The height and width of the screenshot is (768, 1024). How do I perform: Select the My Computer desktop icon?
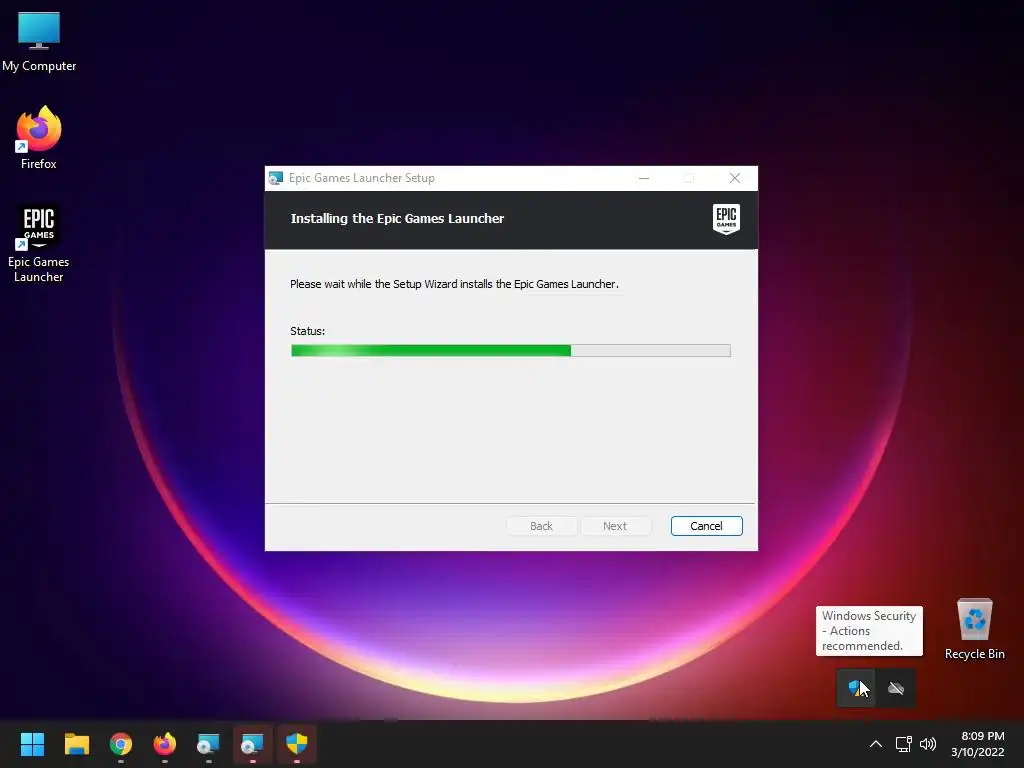coord(39,42)
